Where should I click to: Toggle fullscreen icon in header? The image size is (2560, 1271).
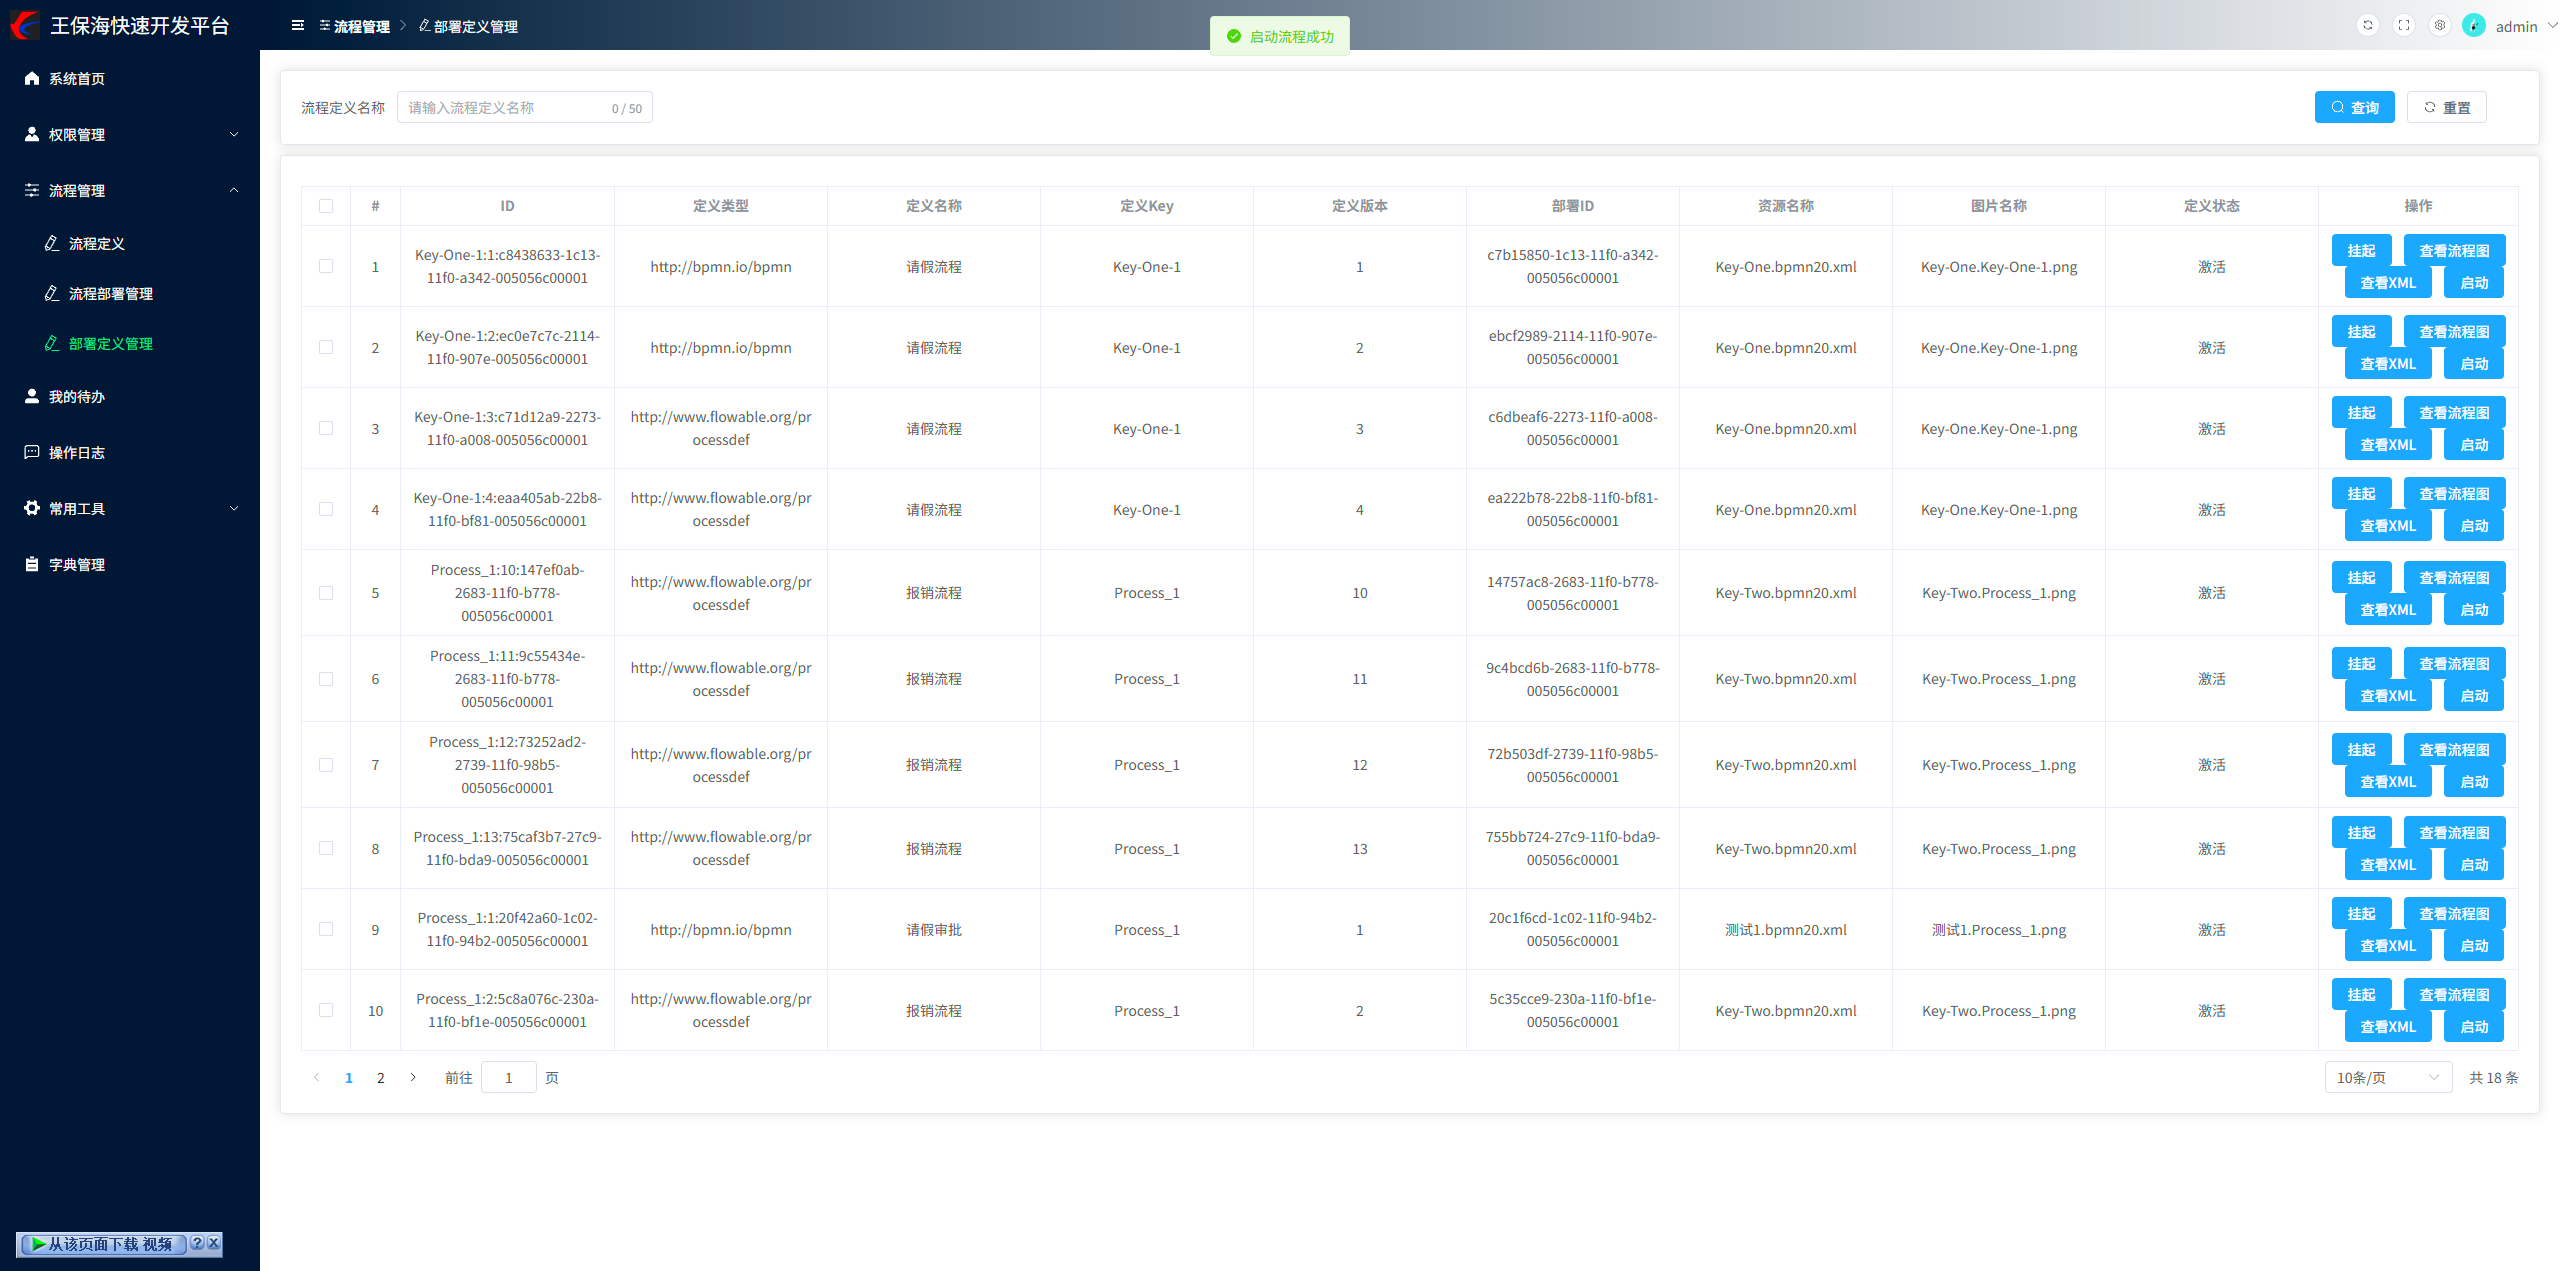tap(2404, 26)
